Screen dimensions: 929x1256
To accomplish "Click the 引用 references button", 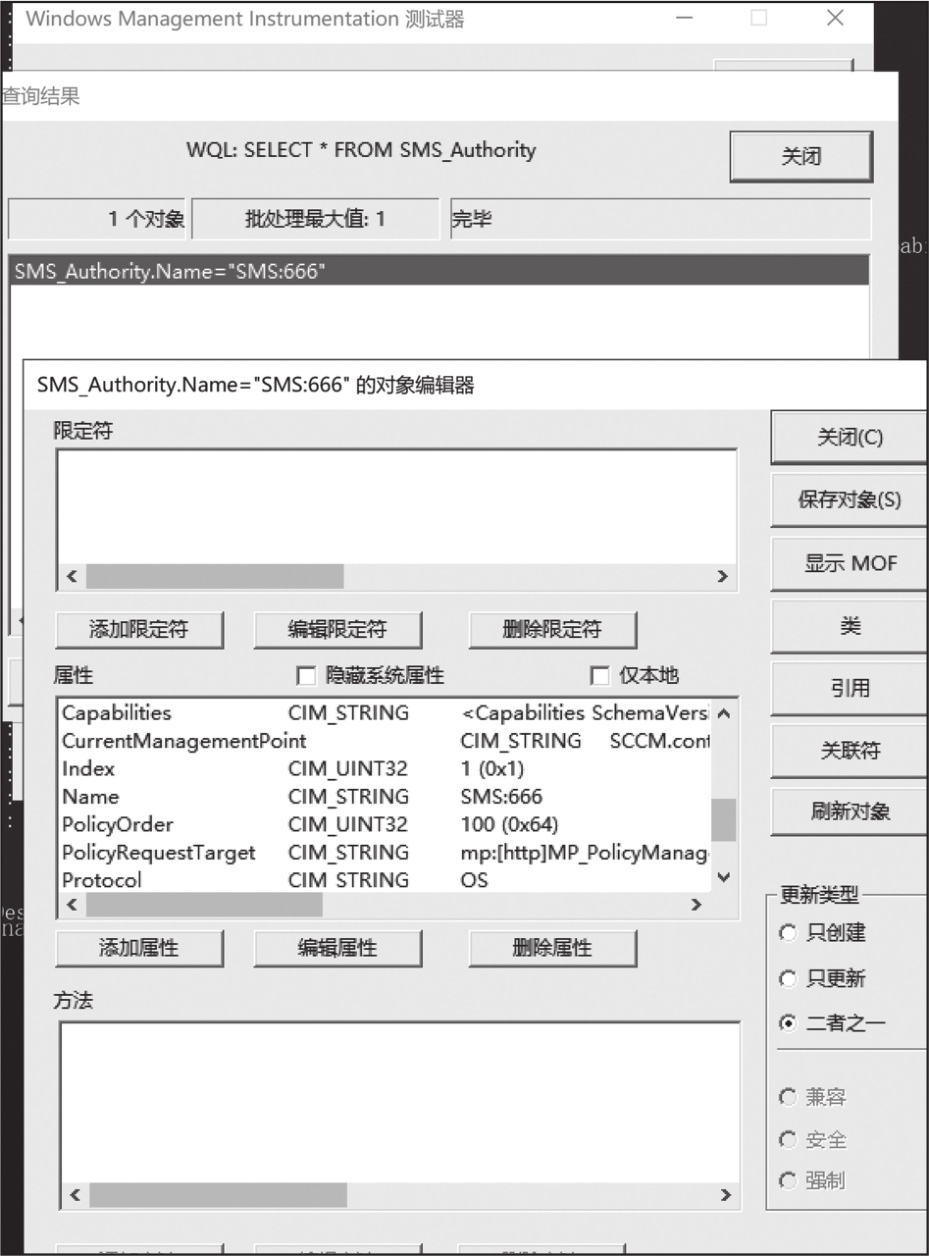I will pos(850,688).
